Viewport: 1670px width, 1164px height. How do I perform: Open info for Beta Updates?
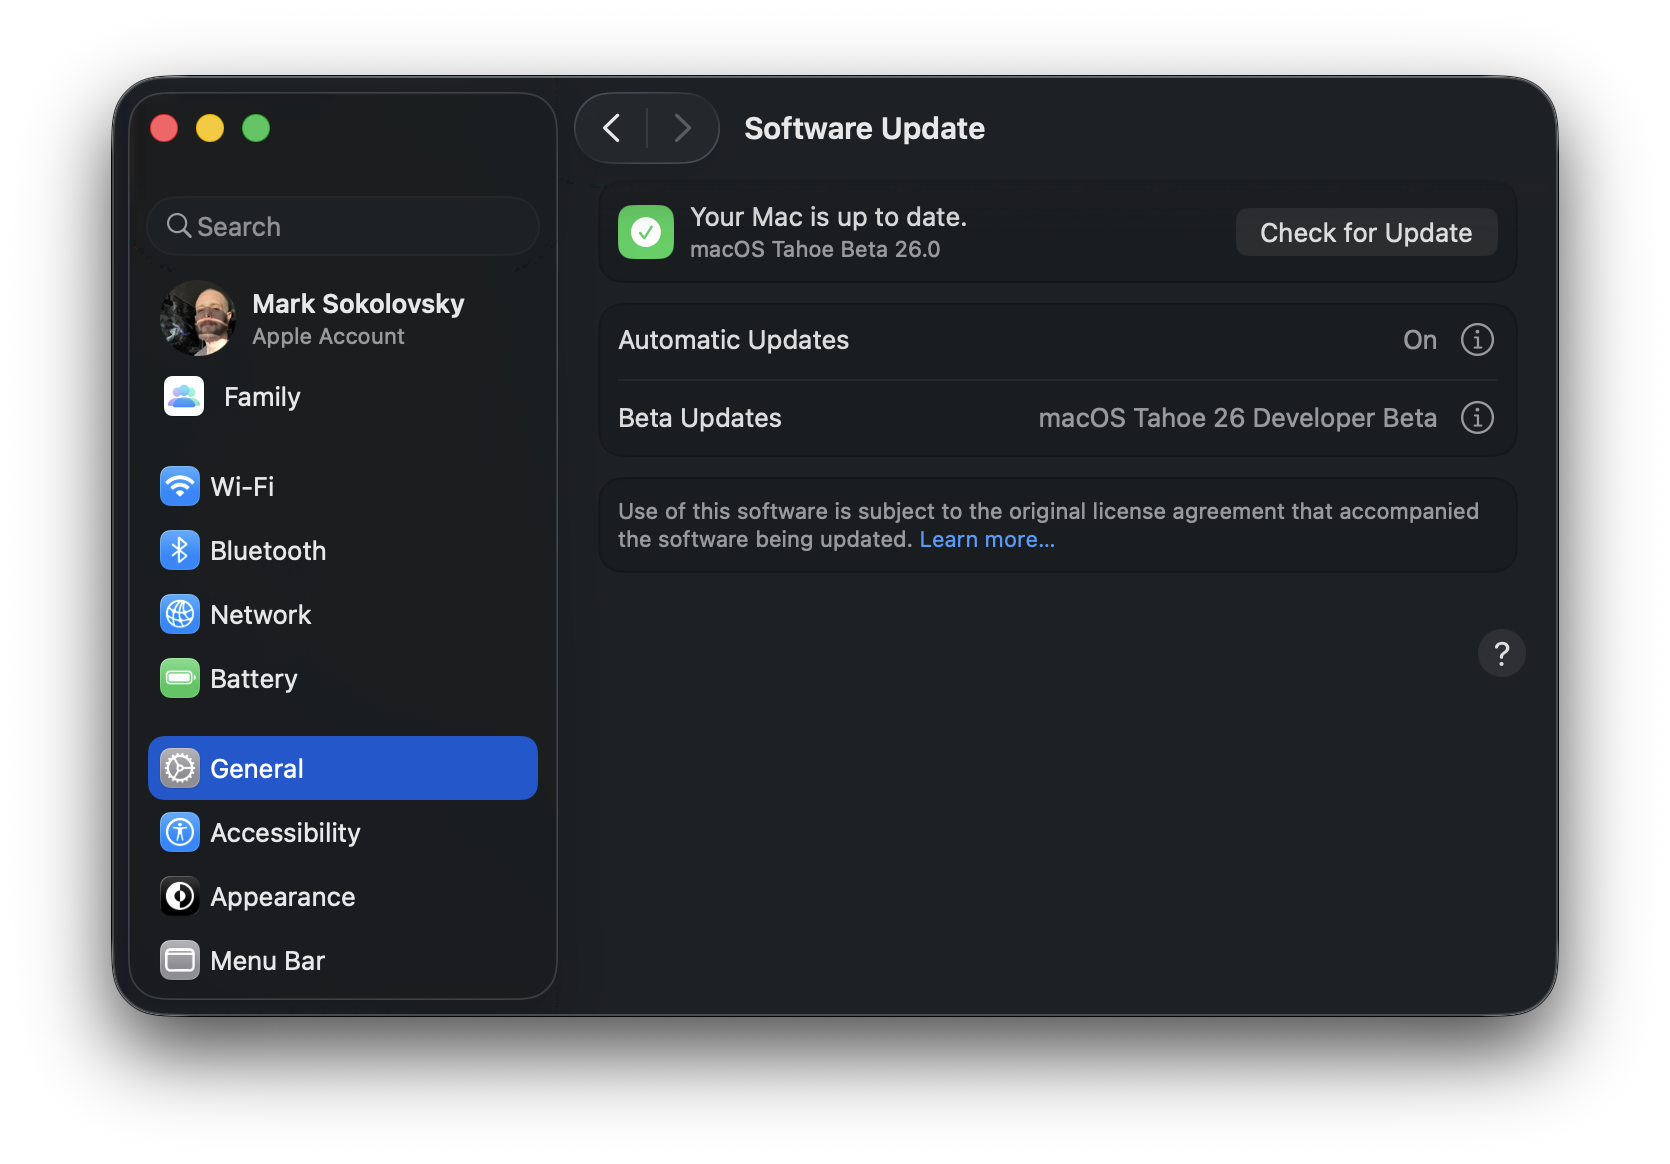pos(1477,418)
